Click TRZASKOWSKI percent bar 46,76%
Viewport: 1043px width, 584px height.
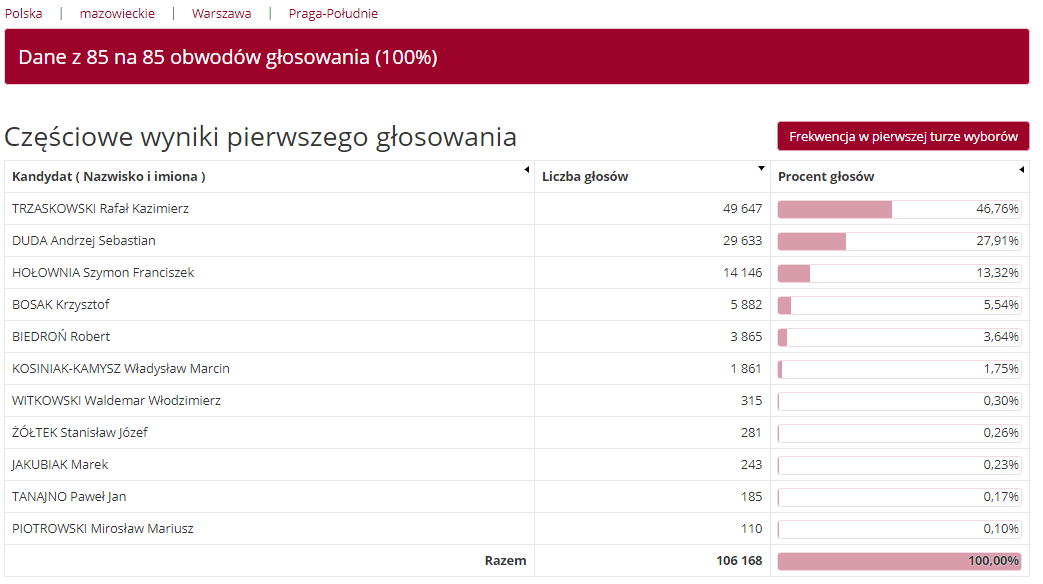click(899, 209)
